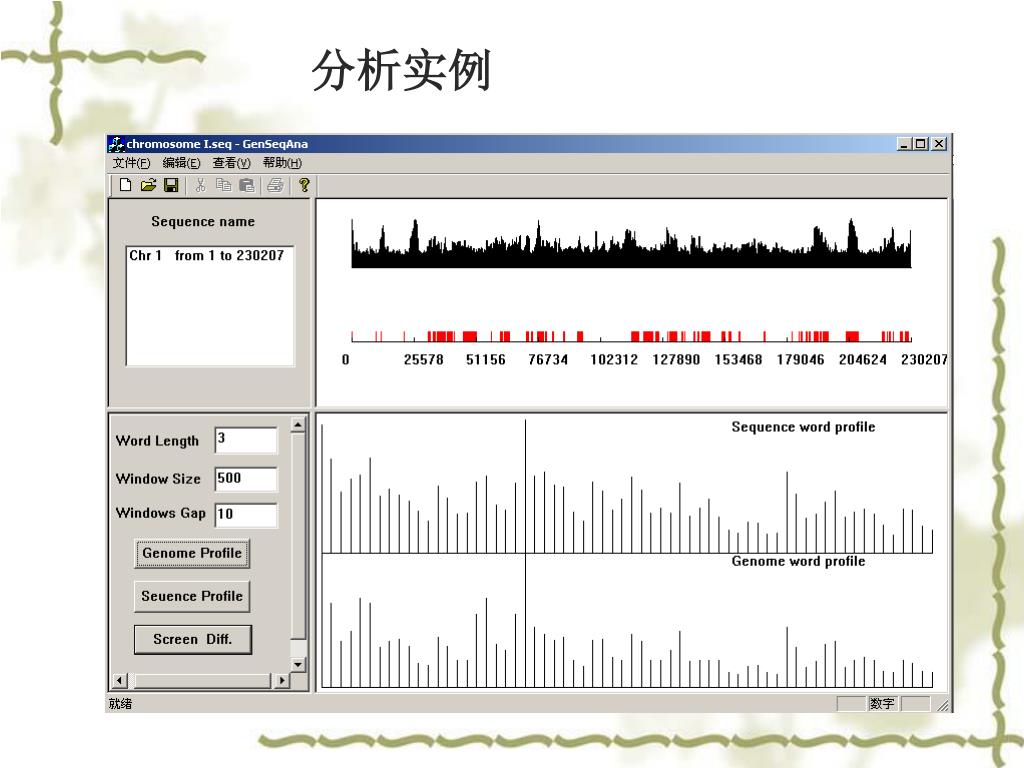
Task: Click the 'Genome word profile' label
Action: 798,562
